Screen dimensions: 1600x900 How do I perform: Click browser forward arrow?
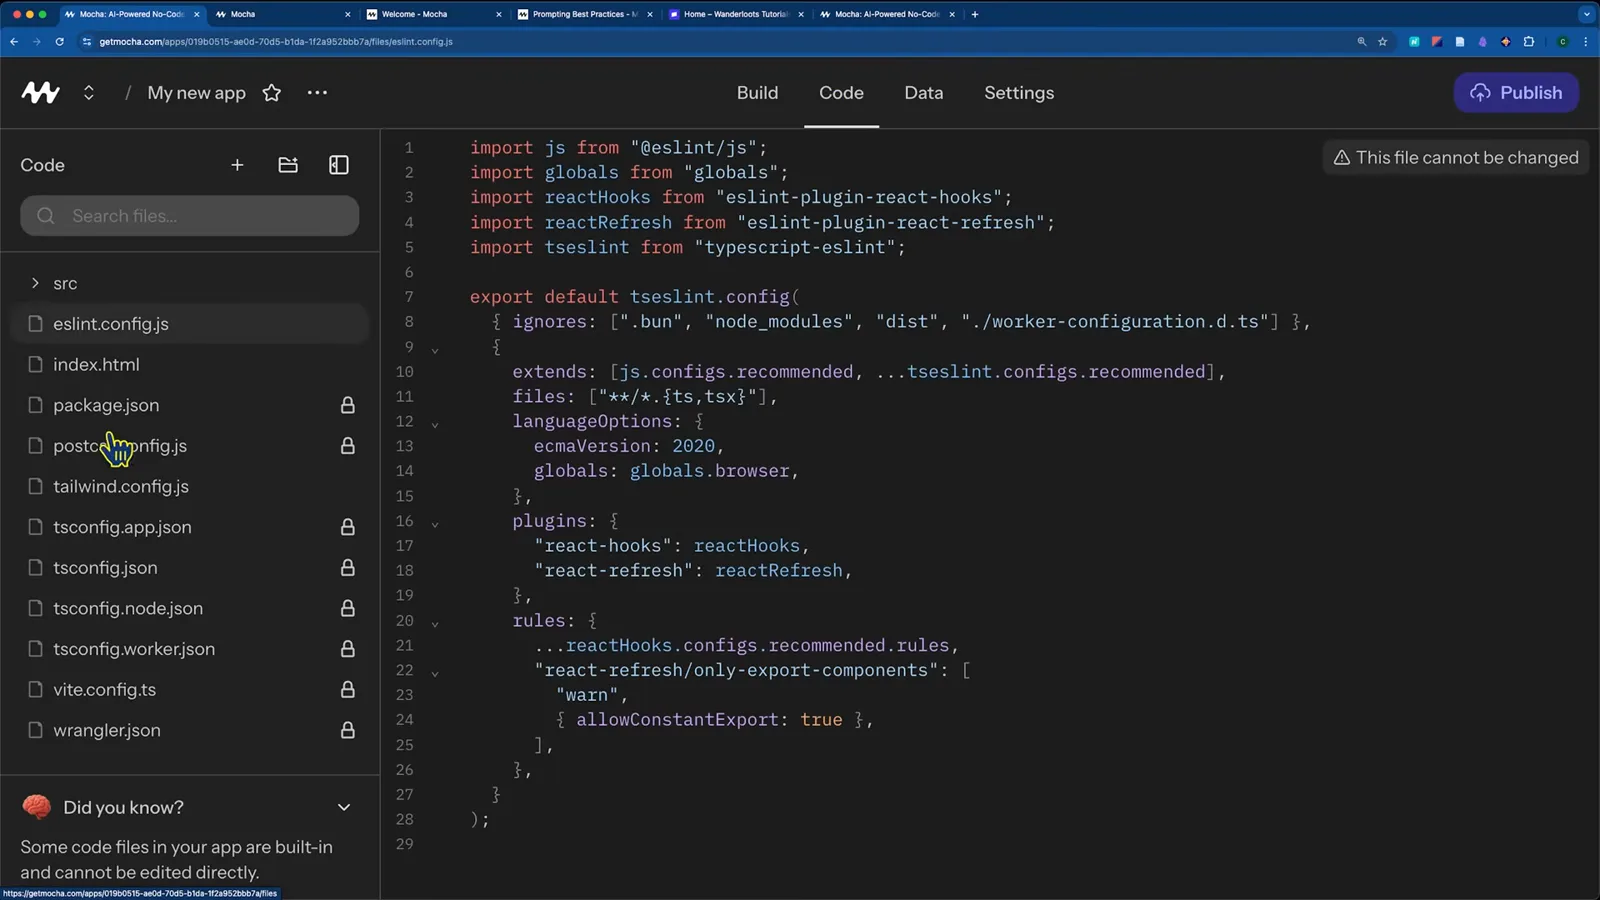point(37,41)
